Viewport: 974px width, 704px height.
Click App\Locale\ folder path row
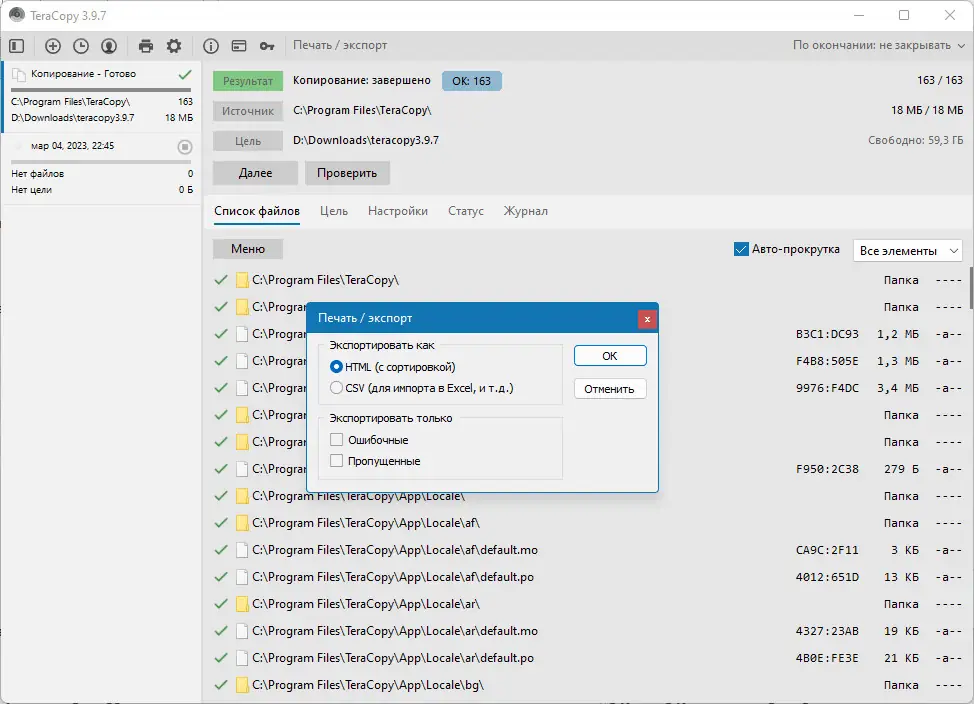[358, 496]
